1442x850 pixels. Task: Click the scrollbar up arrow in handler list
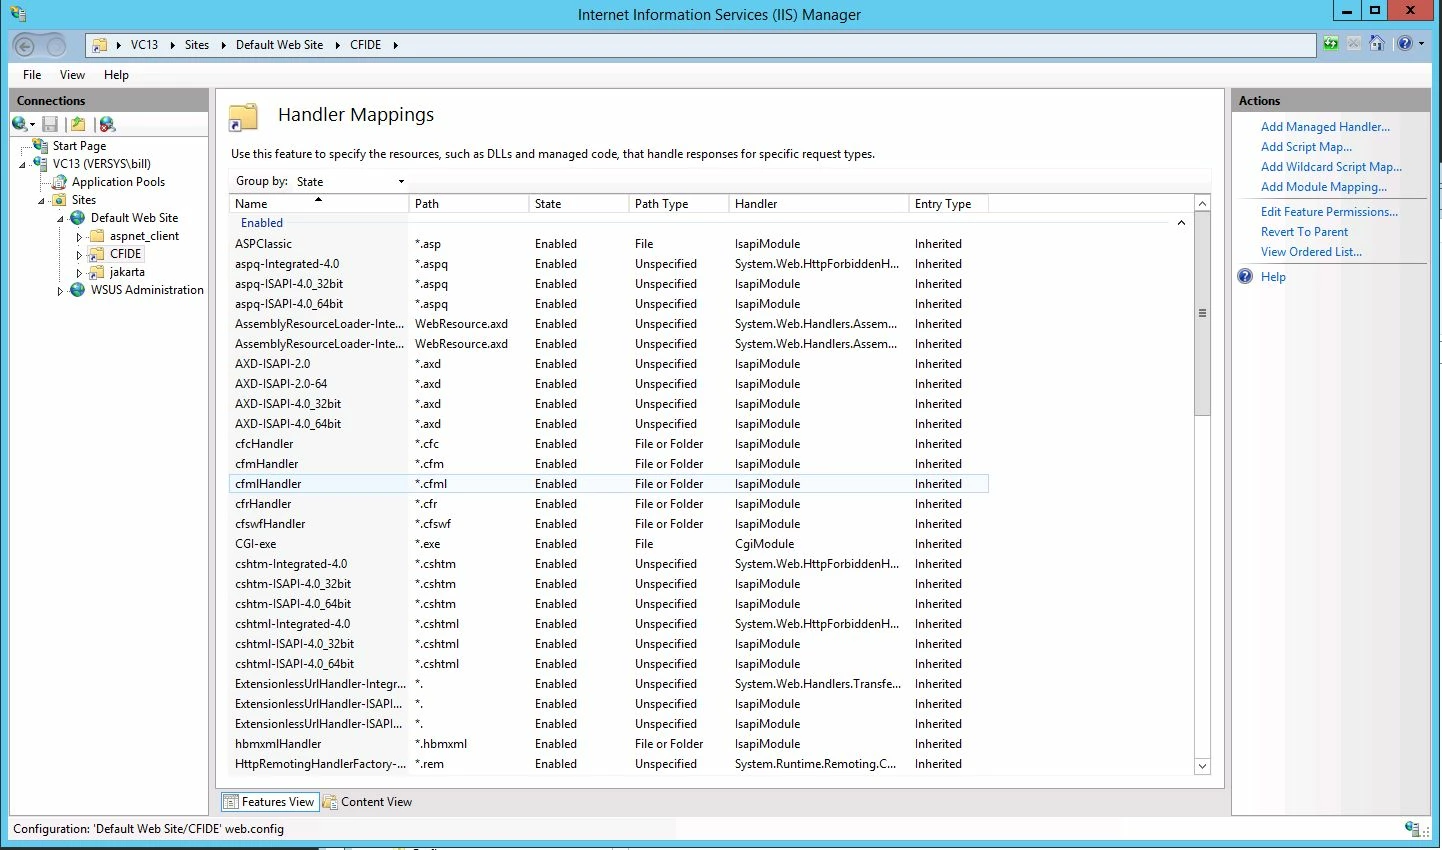pyautogui.click(x=1202, y=203)
